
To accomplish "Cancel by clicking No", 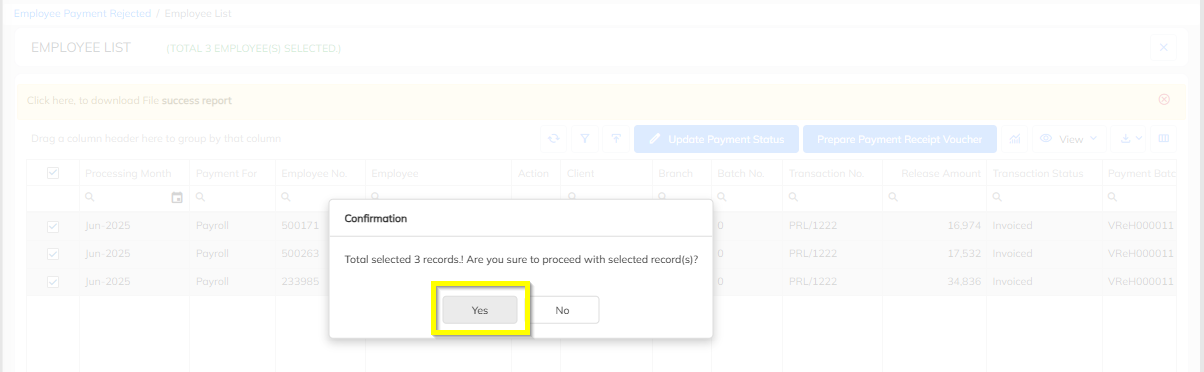I will (x=562, y=310).
